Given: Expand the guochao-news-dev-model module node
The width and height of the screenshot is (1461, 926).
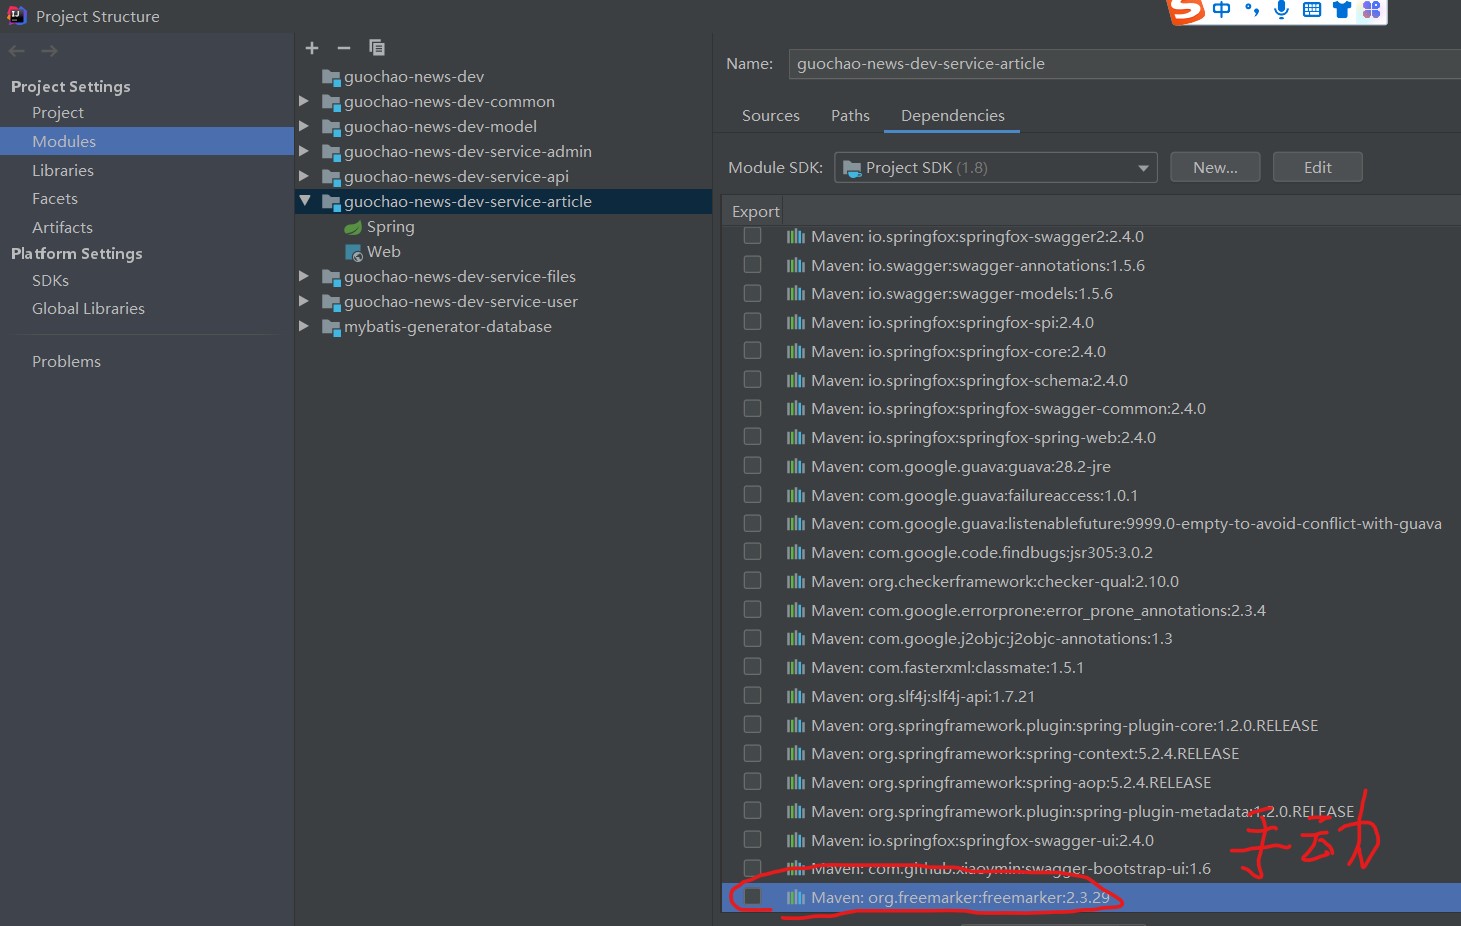Looking at the screenshot, I should (x=304, y=126).
